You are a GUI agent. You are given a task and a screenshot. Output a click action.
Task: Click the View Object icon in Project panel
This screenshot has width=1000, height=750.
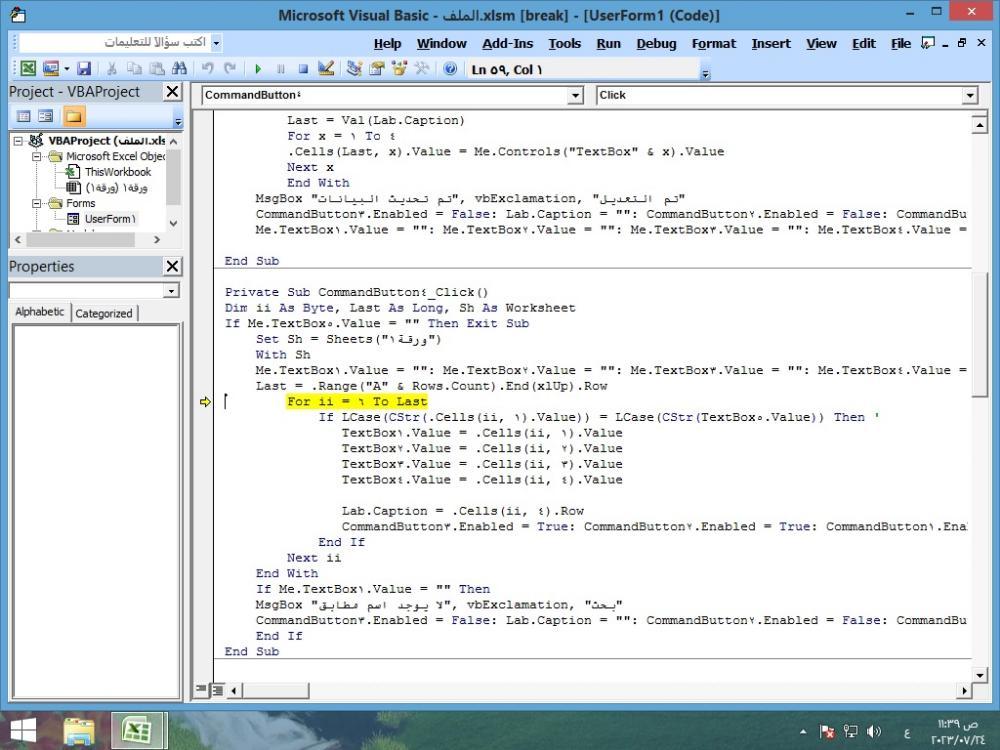tap(46, 116)
